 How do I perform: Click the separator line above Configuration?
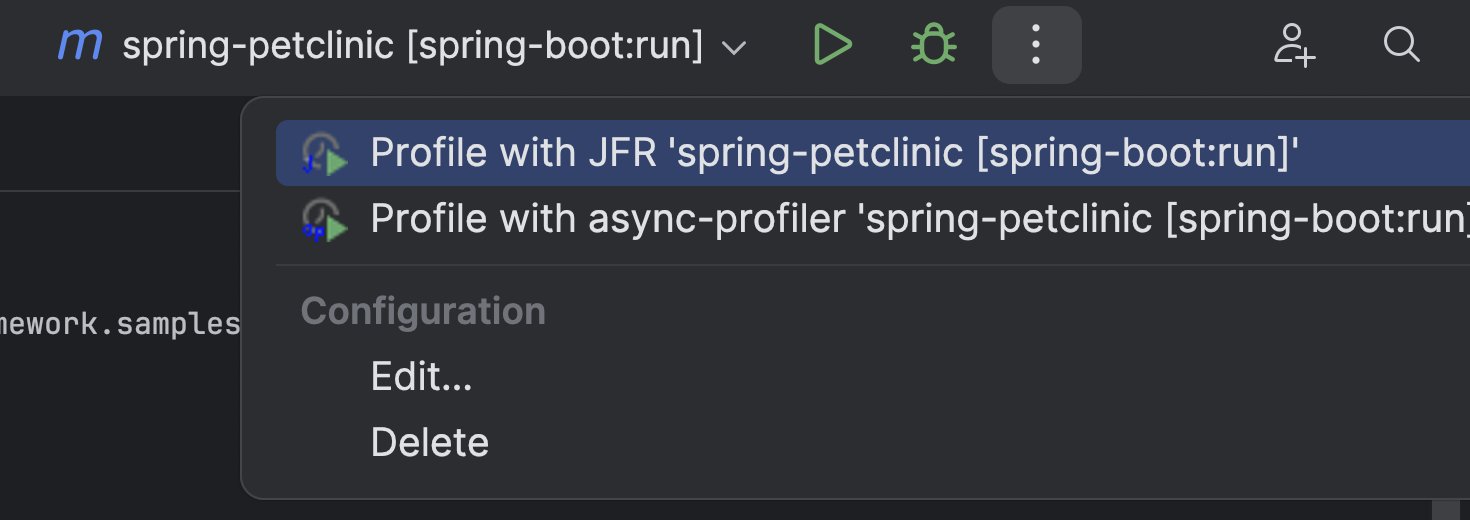coord(873,266)
